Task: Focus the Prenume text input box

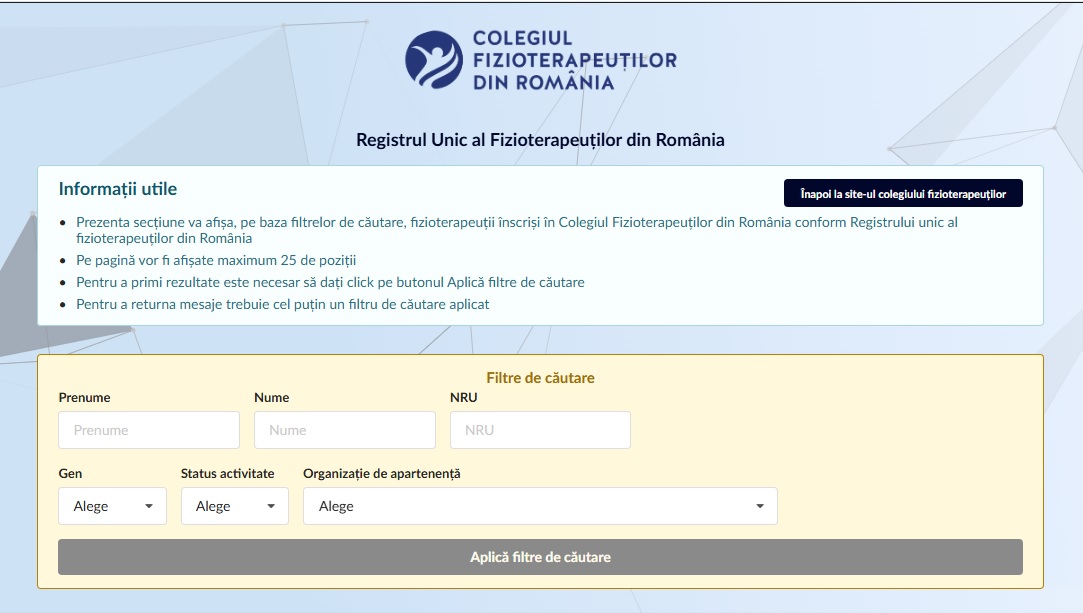Action: point(149,430)
